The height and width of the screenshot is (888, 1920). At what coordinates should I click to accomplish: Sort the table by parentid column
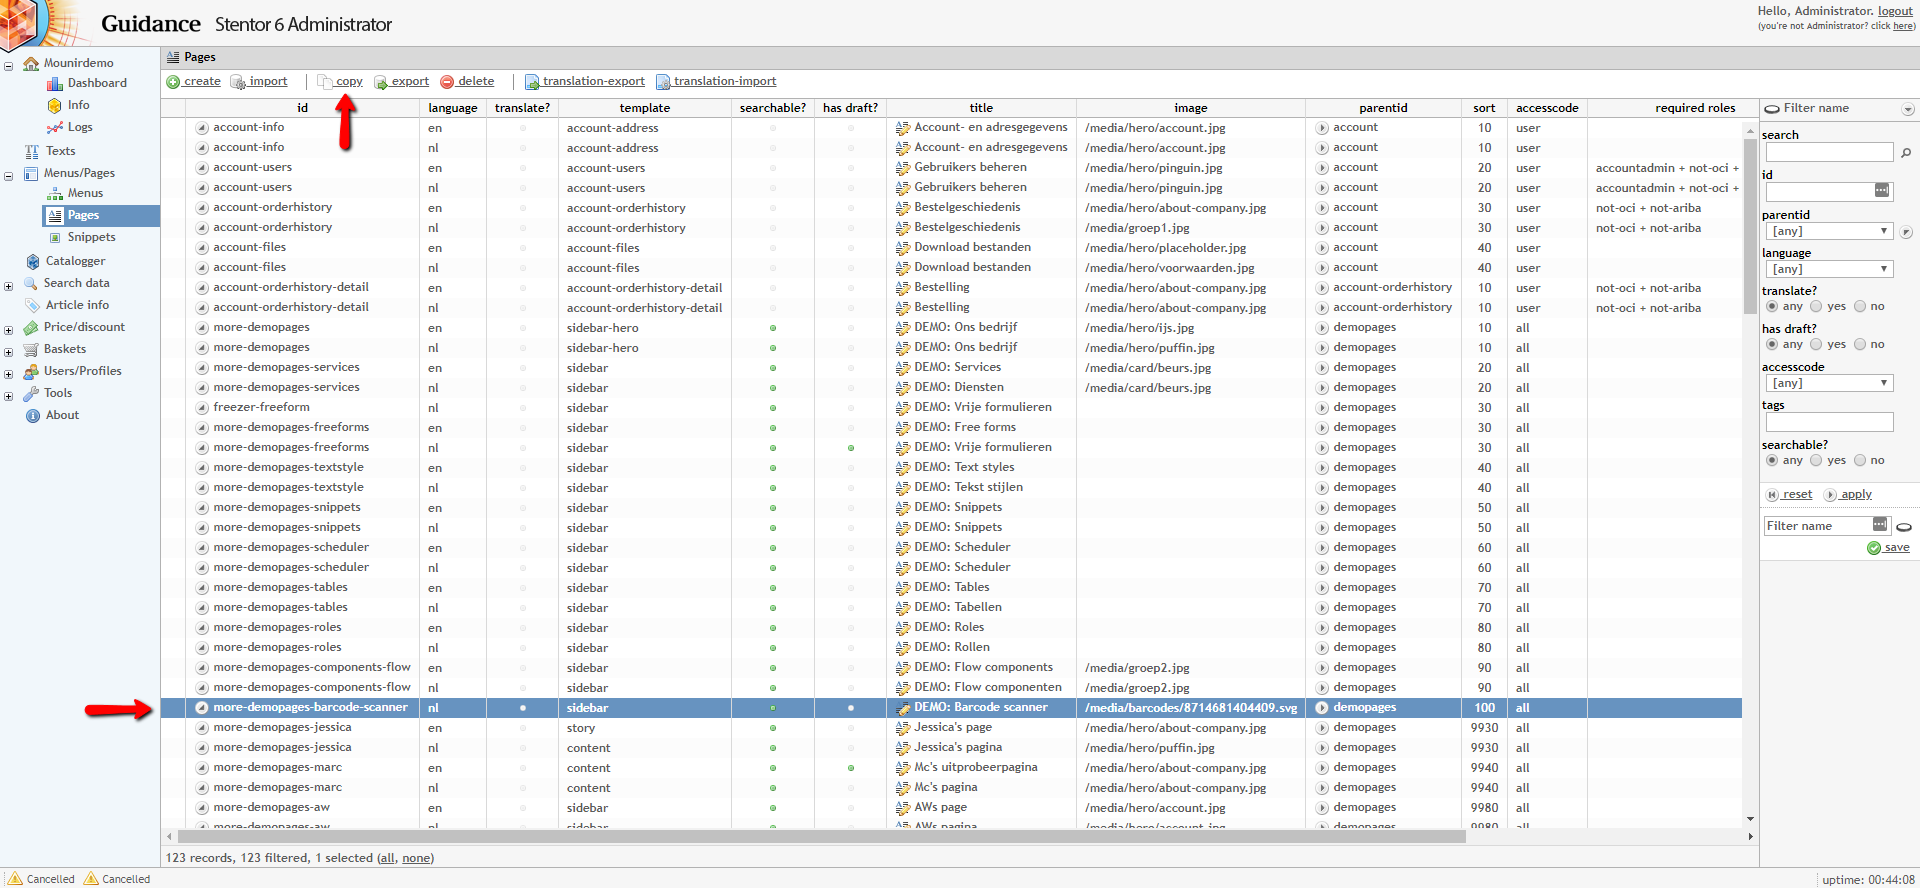point(1383,108)
